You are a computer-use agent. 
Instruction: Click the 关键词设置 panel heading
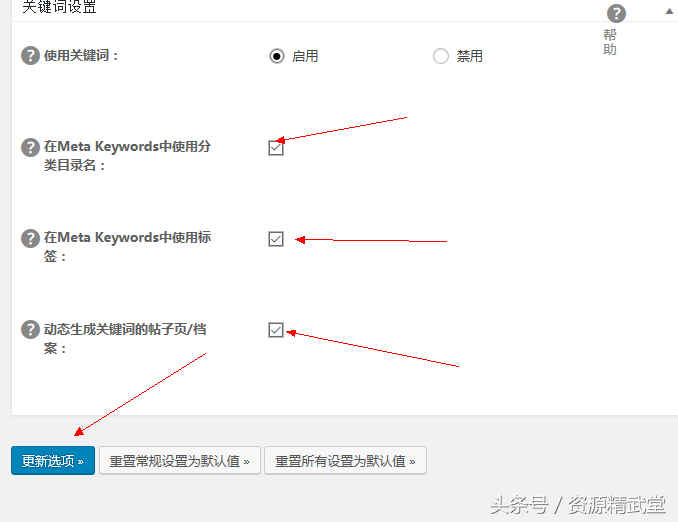tap(59, 7)
